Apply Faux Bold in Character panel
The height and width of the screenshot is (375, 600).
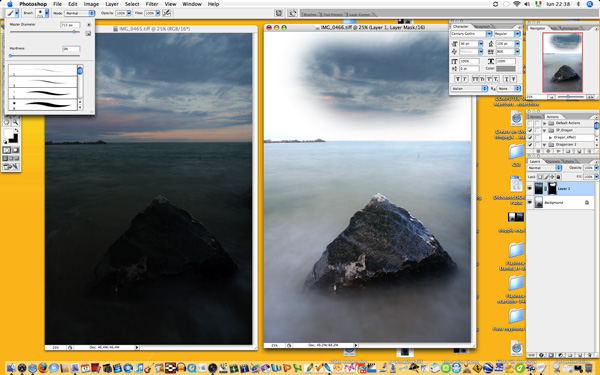pyautogui.click(x=457, y=79)
